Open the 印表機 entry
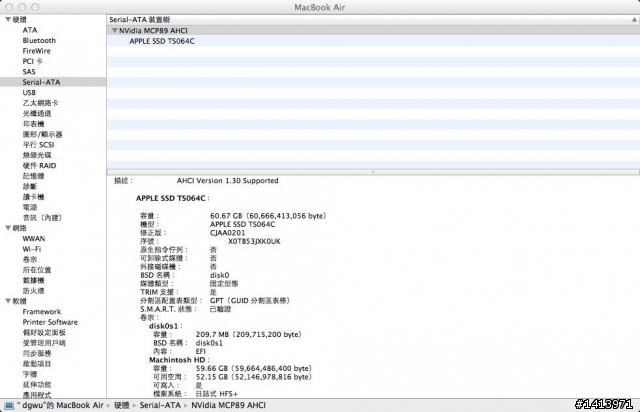The height and width of the screenshot is (412, 640). click(33, 124)
